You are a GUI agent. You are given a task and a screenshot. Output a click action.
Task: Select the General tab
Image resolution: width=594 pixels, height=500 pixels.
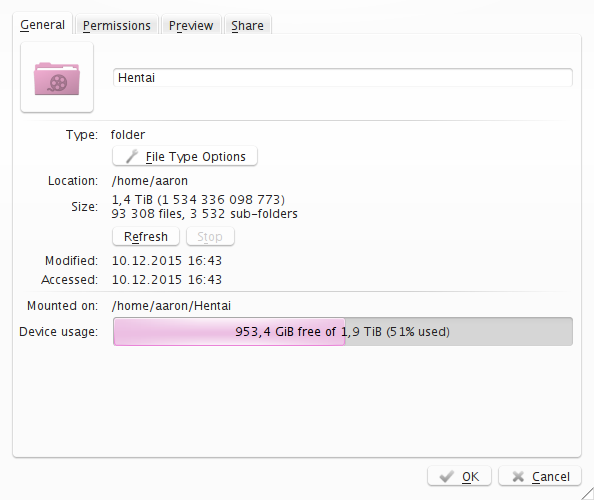(x=42, y=25)
